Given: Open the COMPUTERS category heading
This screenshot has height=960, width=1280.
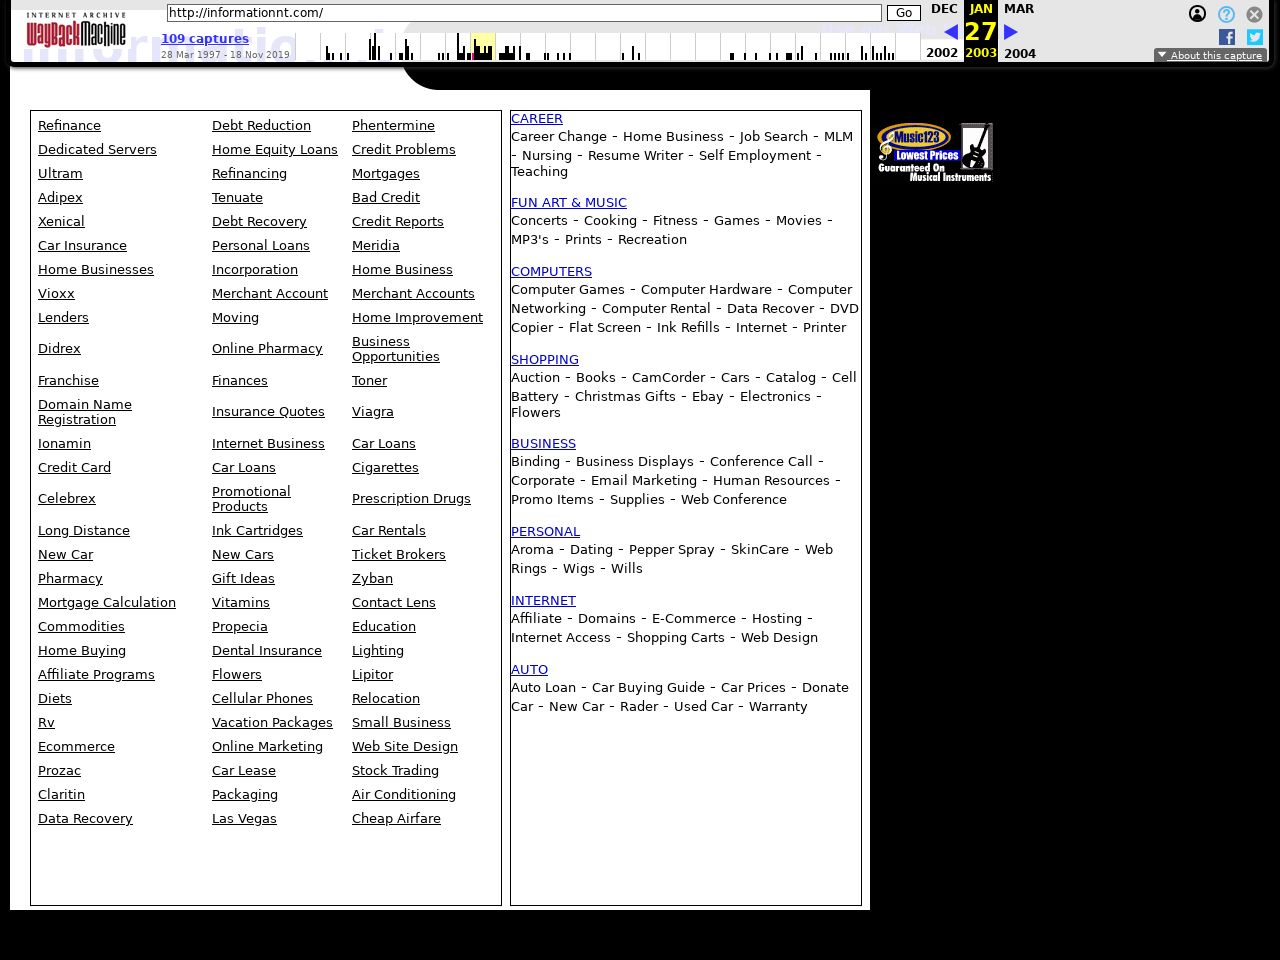Looking at the screenshot, I should [551, 271].
